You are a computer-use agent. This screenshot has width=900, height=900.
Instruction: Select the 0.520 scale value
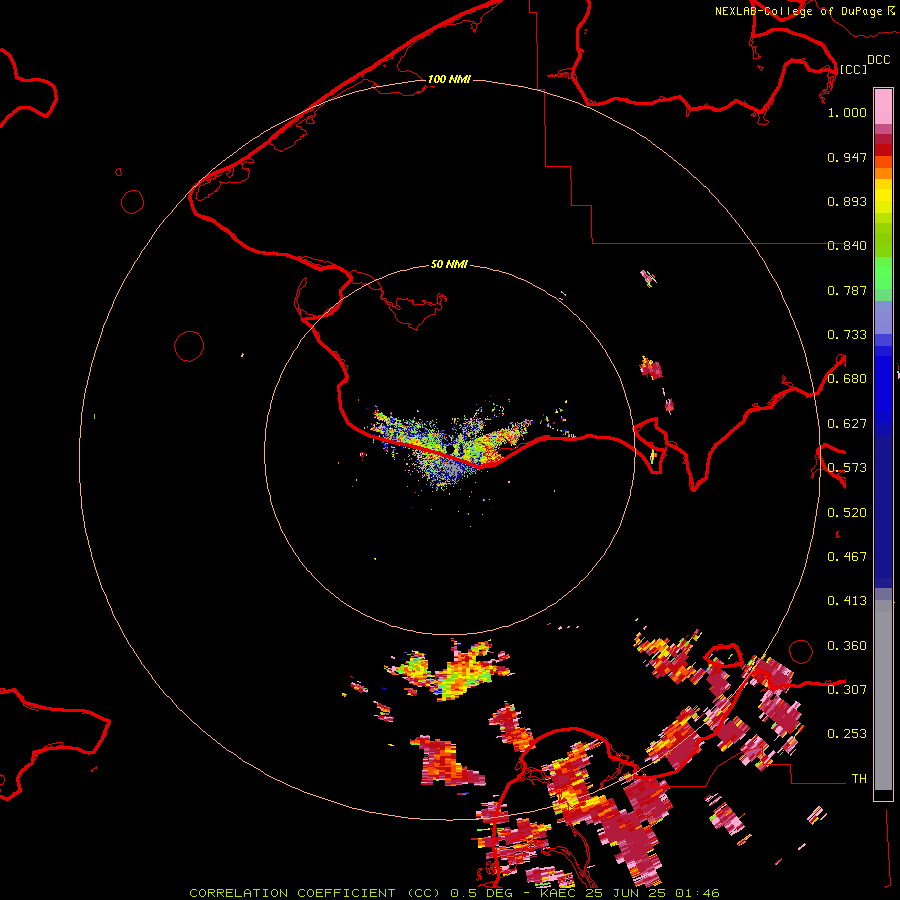(847, 513)
